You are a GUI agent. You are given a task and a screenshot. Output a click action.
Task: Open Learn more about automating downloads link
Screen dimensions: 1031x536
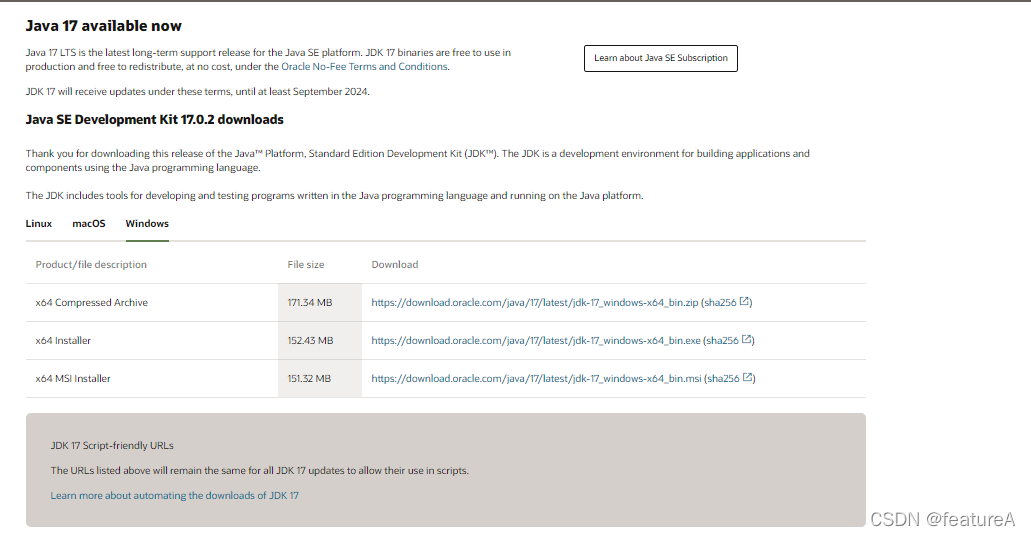(174, 496)
